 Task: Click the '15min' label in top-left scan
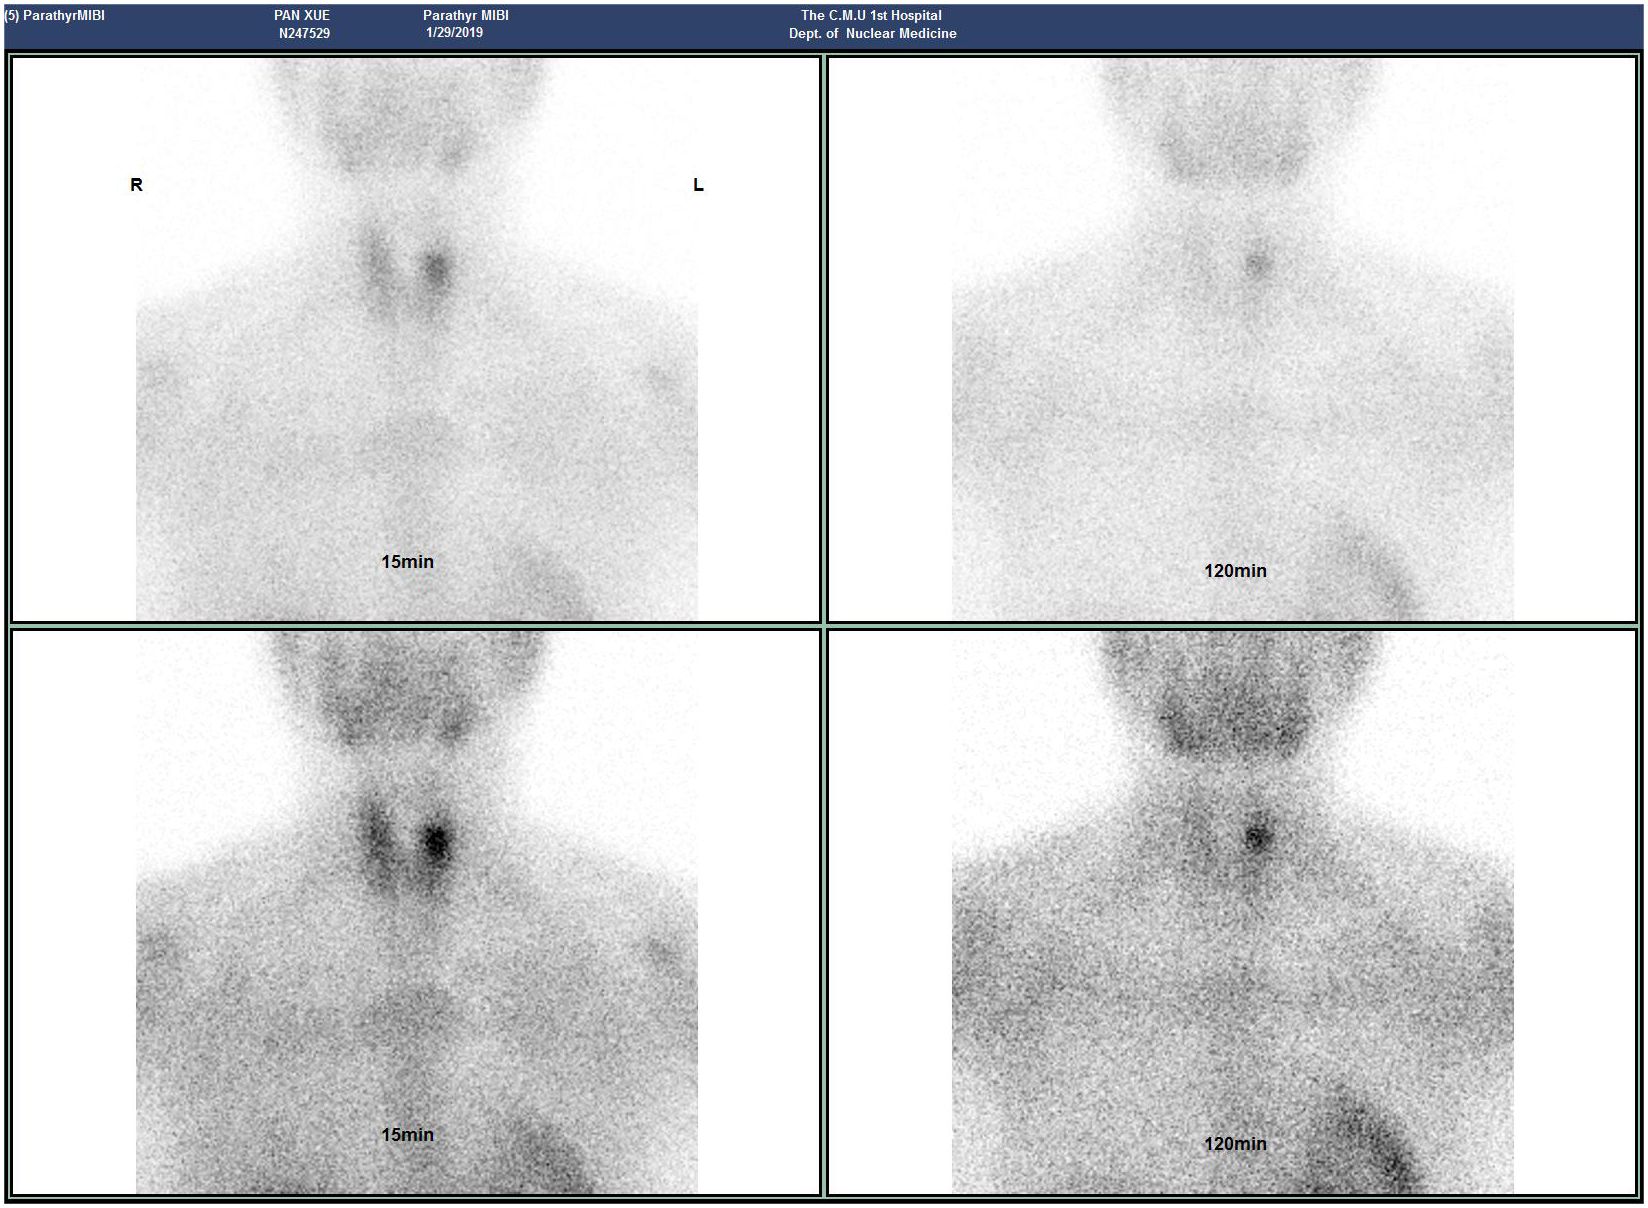408,562
